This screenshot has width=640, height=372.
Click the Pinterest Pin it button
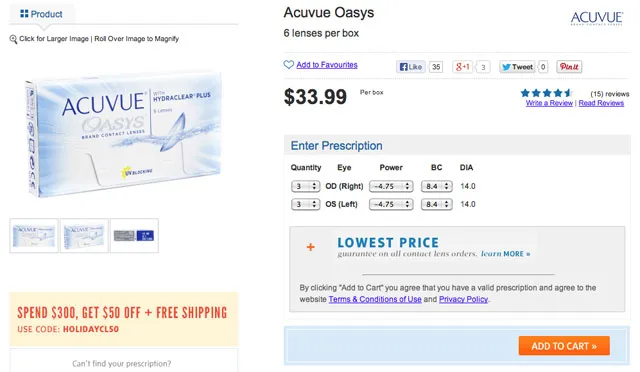[569, 67]
